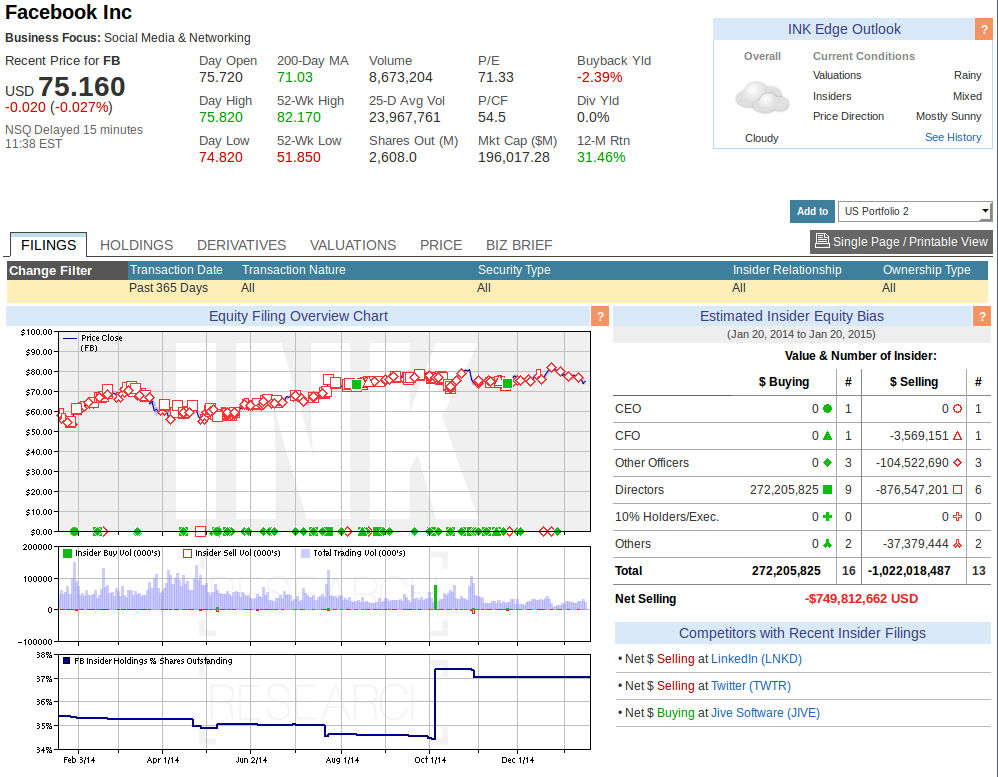Open help for Equity Filing Overview Chart

coord(600,316)
